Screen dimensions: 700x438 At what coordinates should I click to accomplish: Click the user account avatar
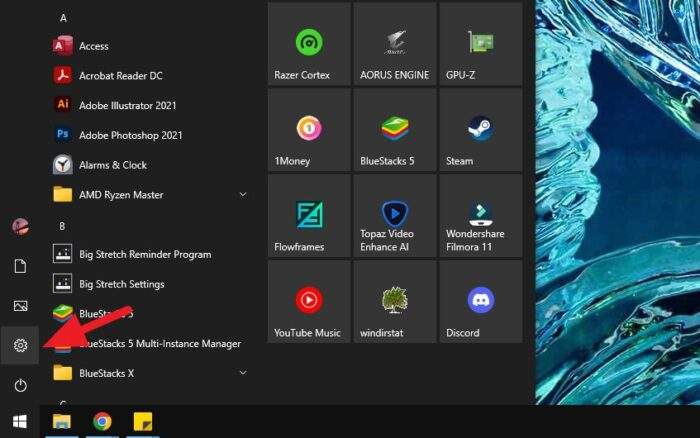(x=20, y=227)
